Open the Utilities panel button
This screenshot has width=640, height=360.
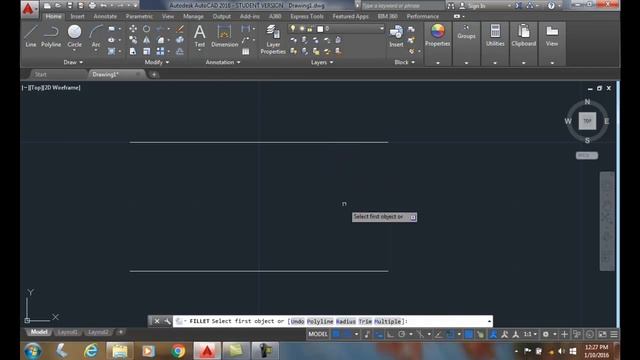tap(495, 44)
